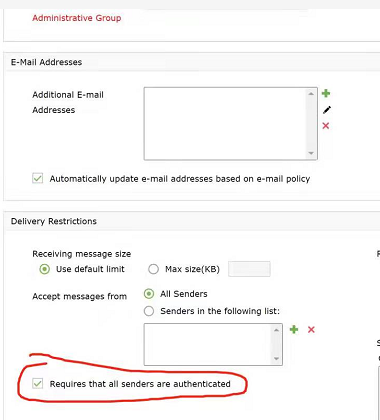Click up arrow in senders list scrollbar
380x420 pixels.
[276, 330]
